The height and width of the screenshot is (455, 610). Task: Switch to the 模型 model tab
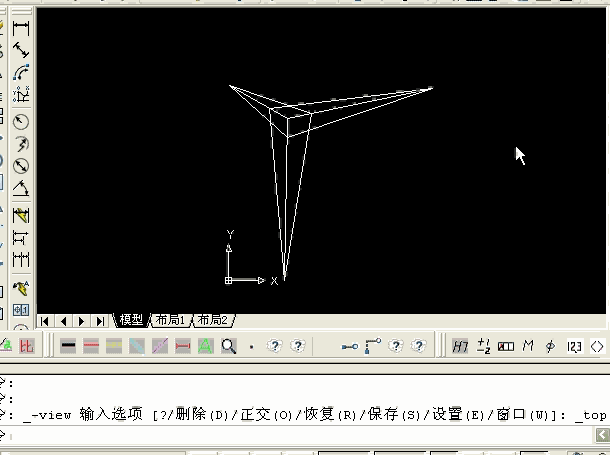[x=131, y=320]
